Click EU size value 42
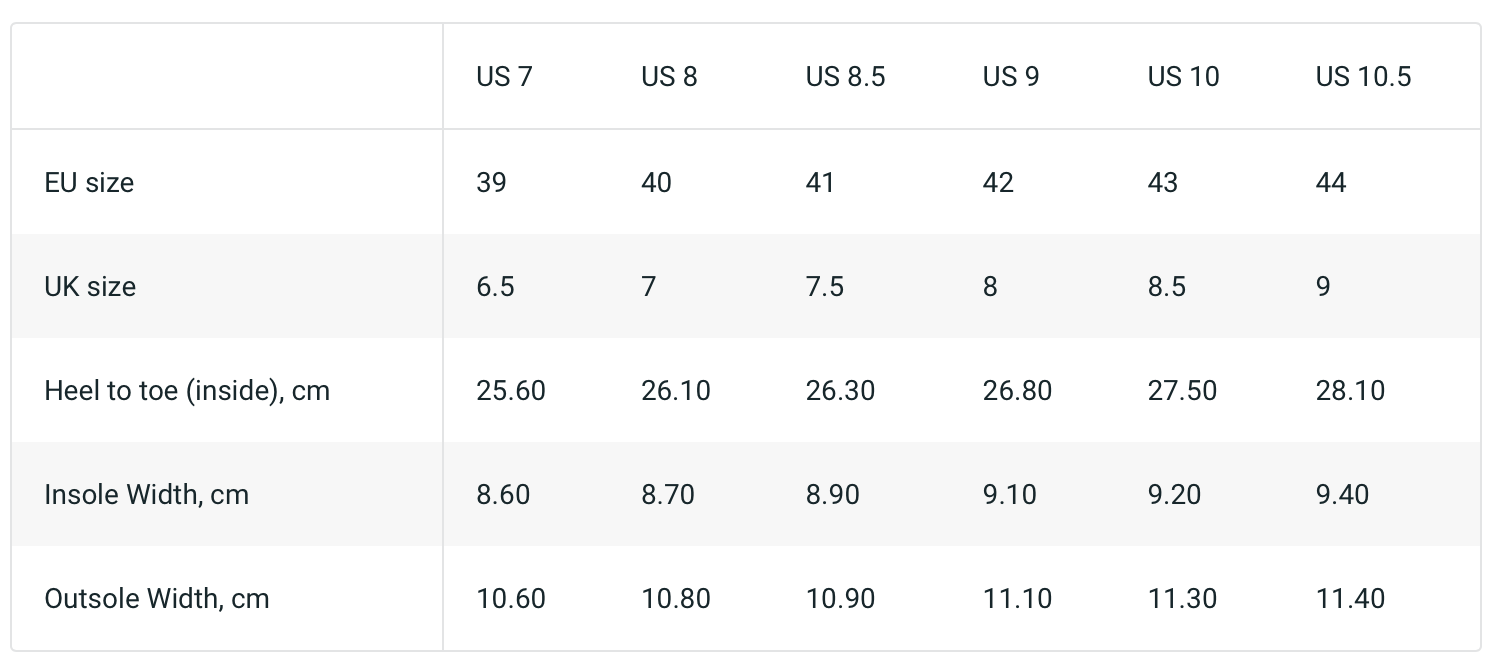 click(998, 182)
